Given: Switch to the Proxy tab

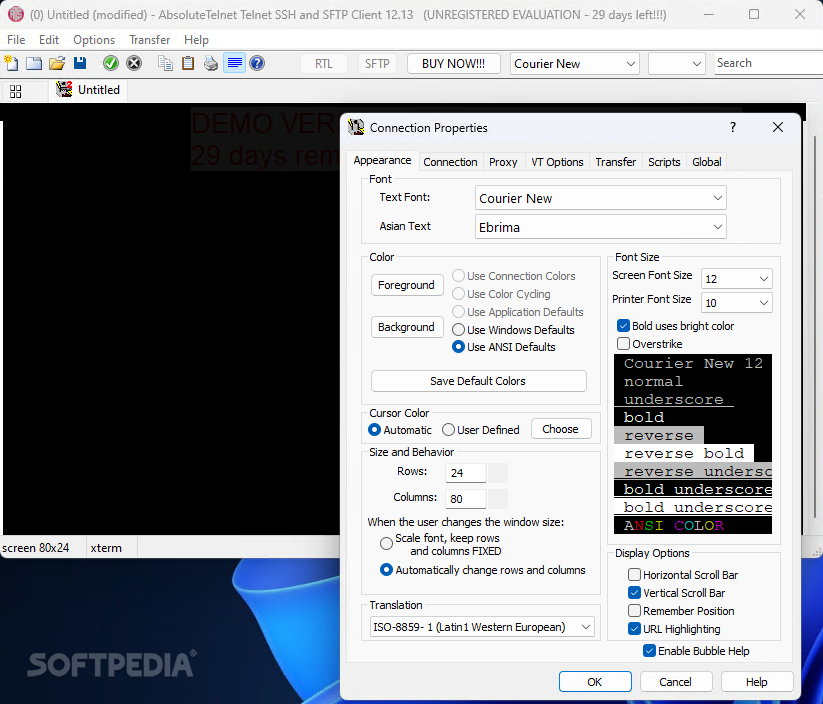Looking at the screenshot, I should point(503,162).
